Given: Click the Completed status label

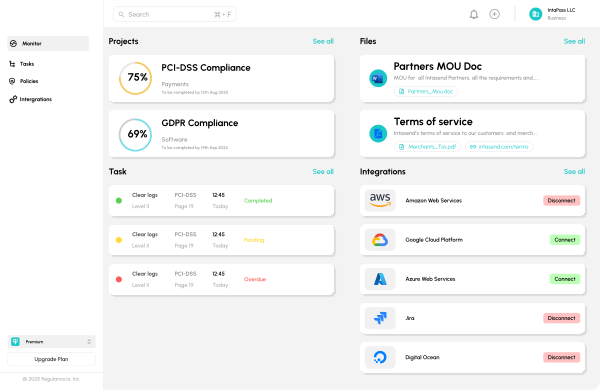Looking at the screenshot, I should (258, 201).
